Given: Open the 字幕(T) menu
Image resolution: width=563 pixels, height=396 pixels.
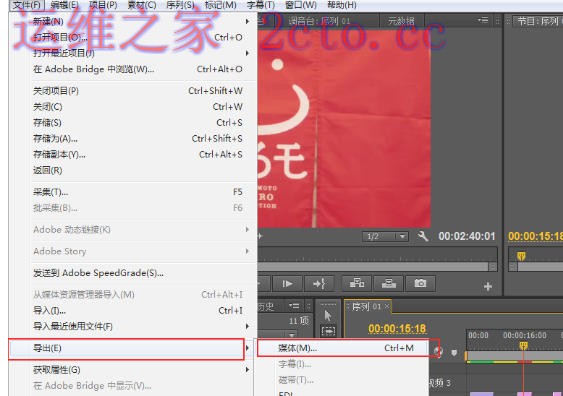Looking at the screenshot, I should pyautogui.click(x=261, y=5).
